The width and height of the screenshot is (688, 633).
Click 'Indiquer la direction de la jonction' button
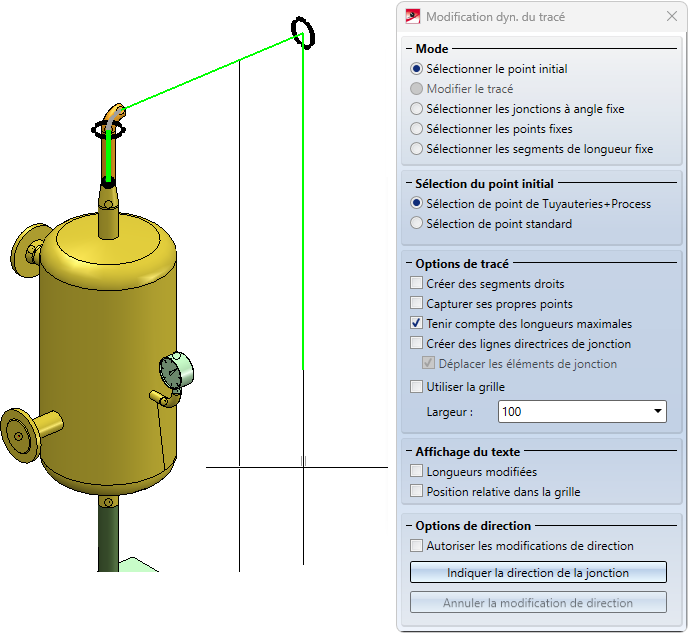click(538, 572)
